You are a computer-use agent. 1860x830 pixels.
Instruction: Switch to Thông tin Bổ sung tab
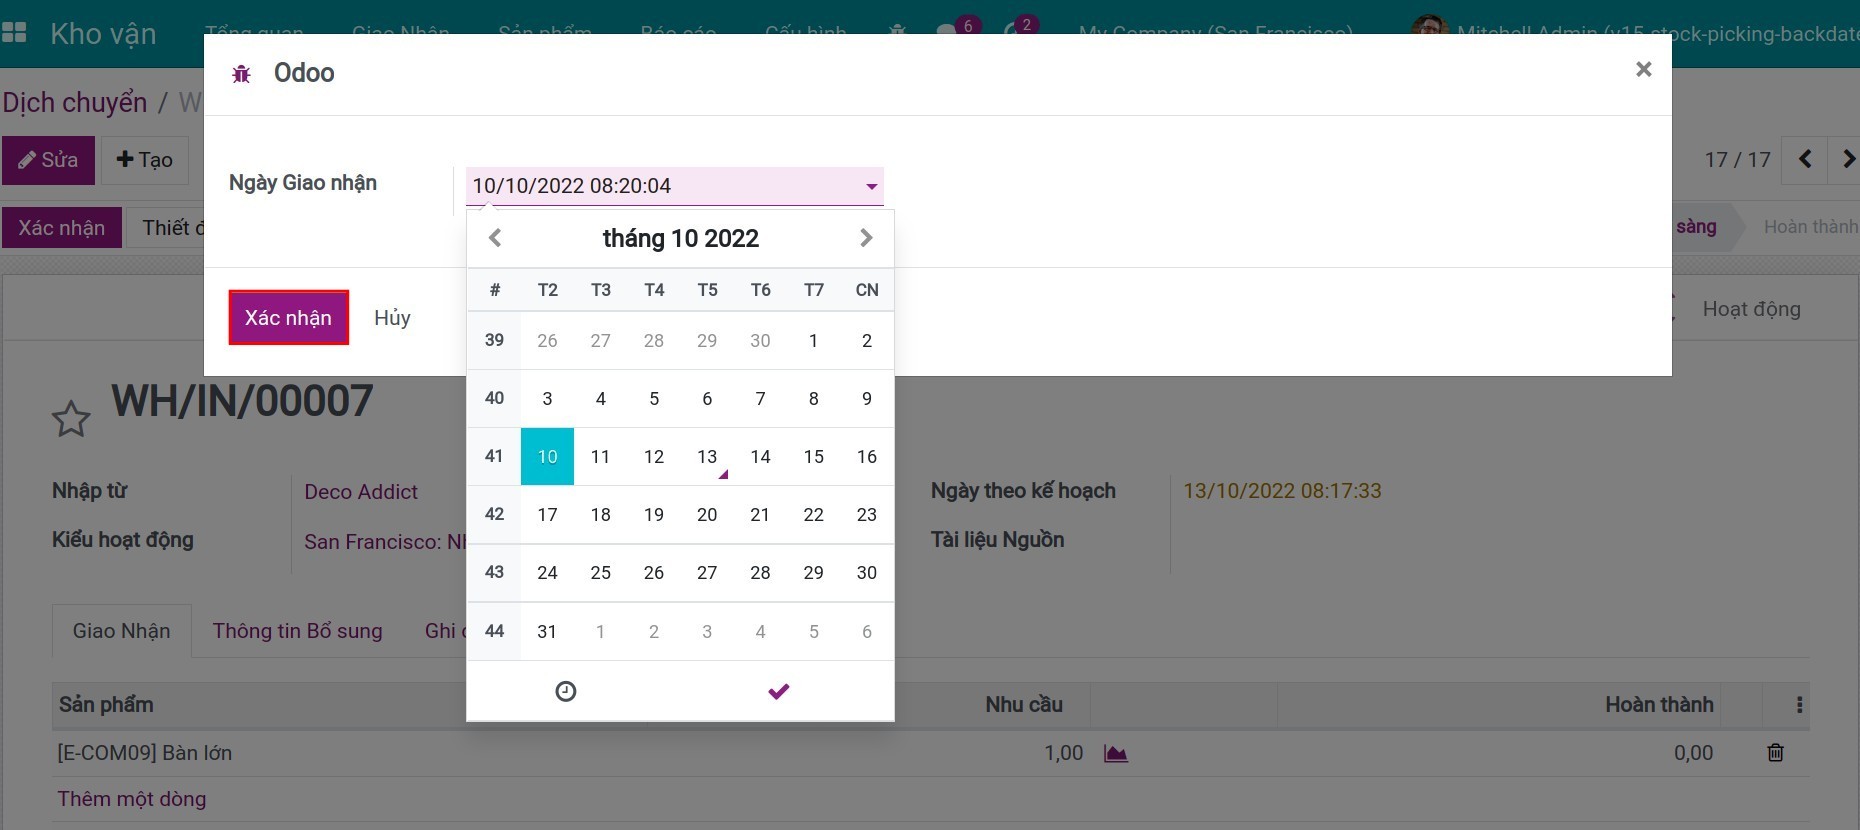297,631
